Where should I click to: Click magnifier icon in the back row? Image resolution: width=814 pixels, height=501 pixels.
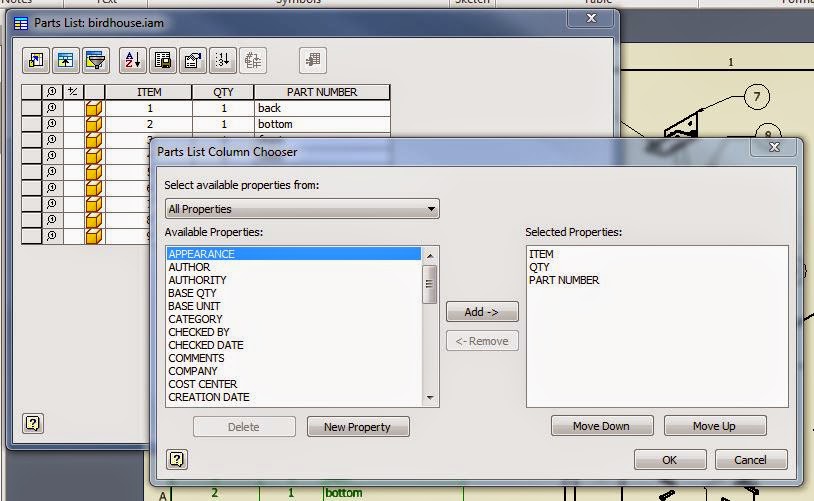(x=51, y=108)
